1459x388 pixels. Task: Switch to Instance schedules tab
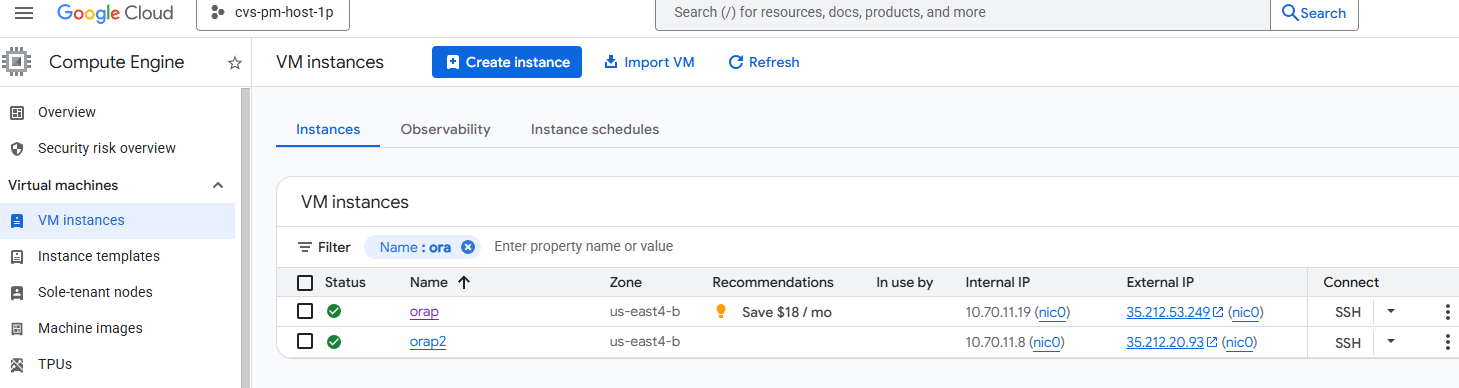[x=595, y=129]
